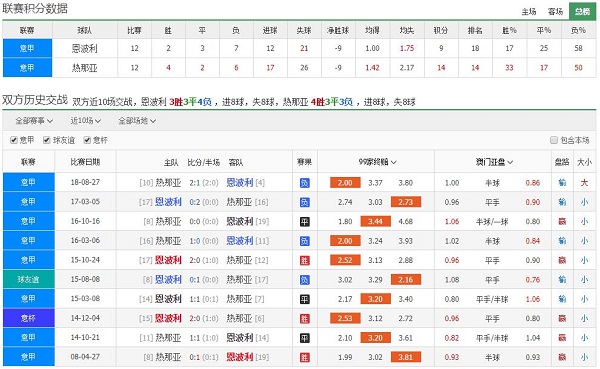
Task: Click the 大 over/under mark on 18-08-27 row
Action: pos(584,183)
